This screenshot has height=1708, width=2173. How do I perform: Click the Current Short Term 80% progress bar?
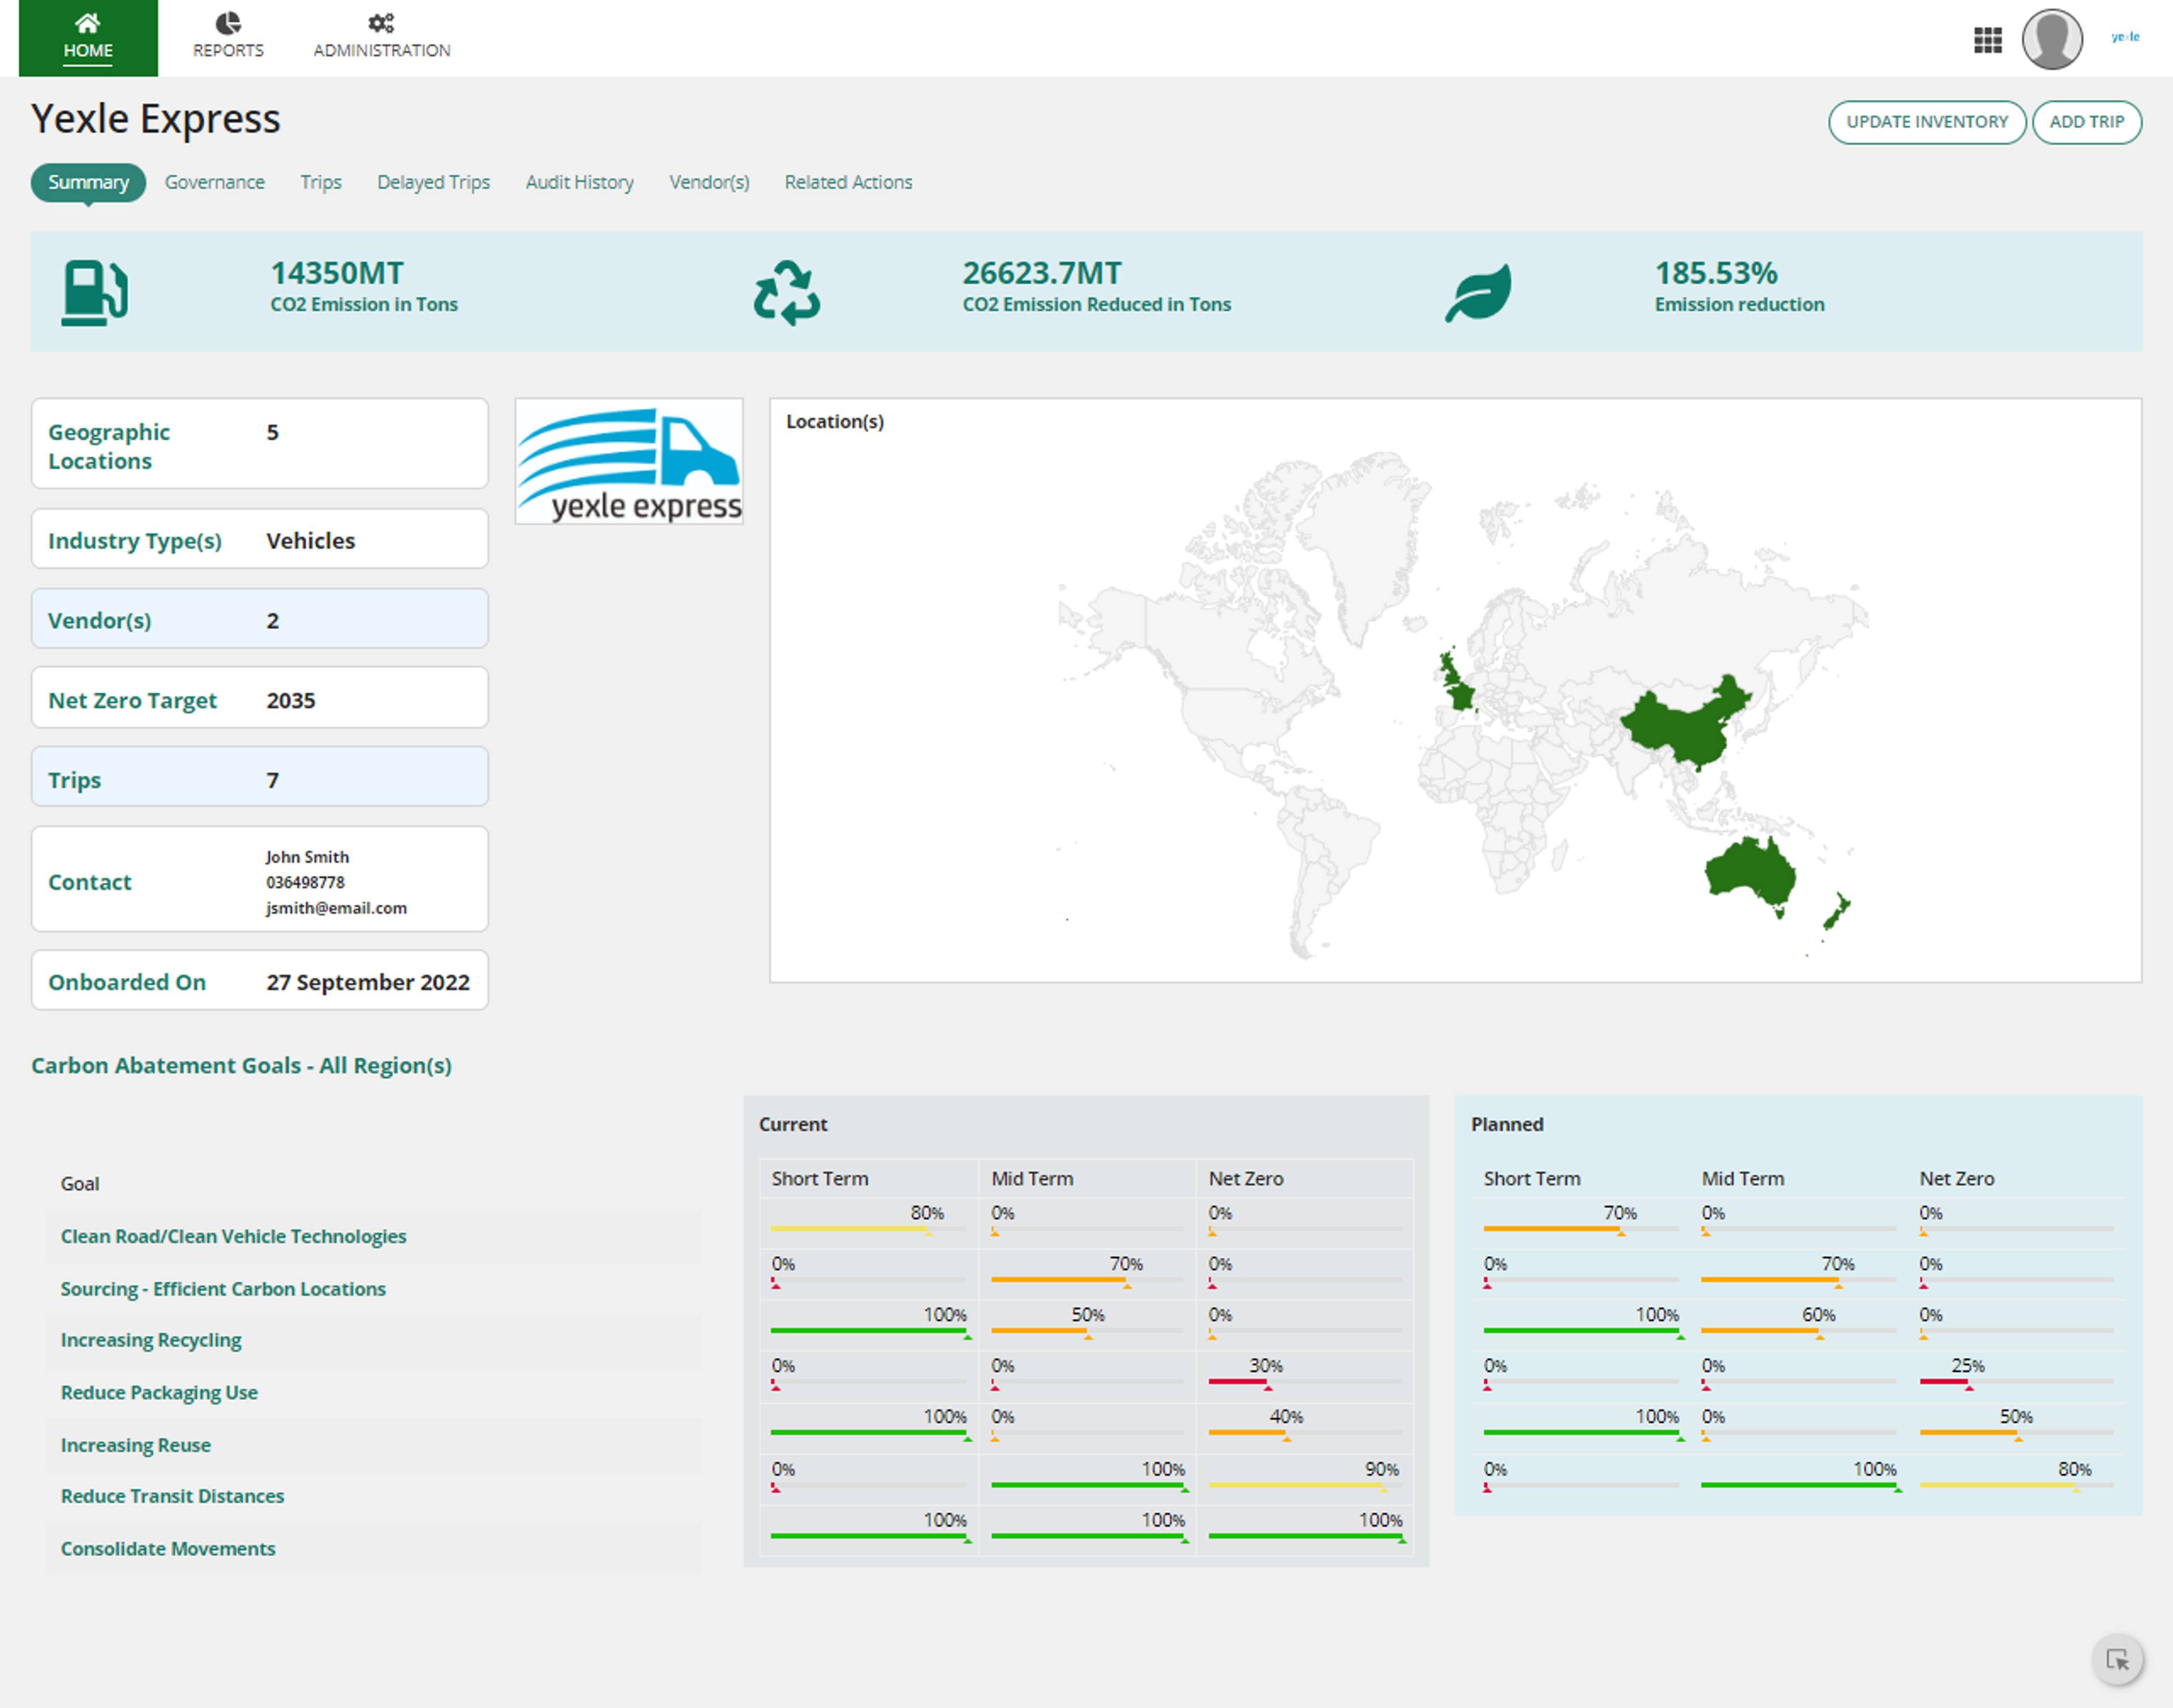[x=868, y=1228]
